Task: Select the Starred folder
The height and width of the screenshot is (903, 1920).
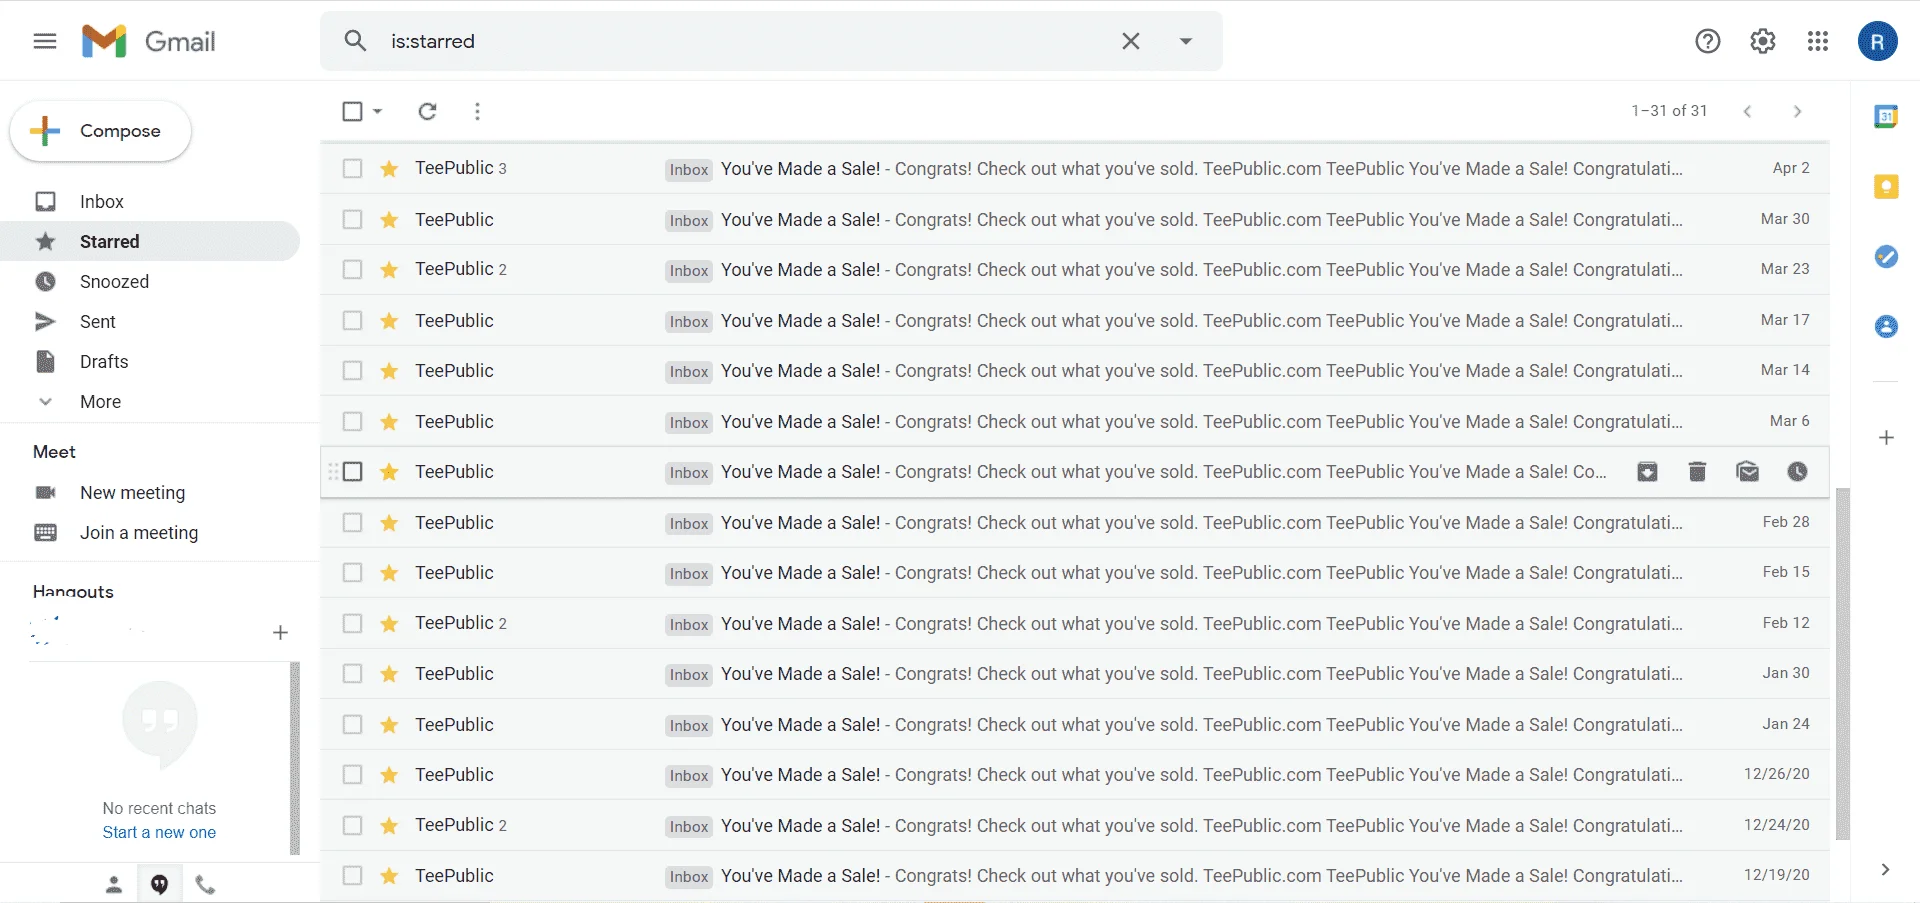Action: click(150, 242)
